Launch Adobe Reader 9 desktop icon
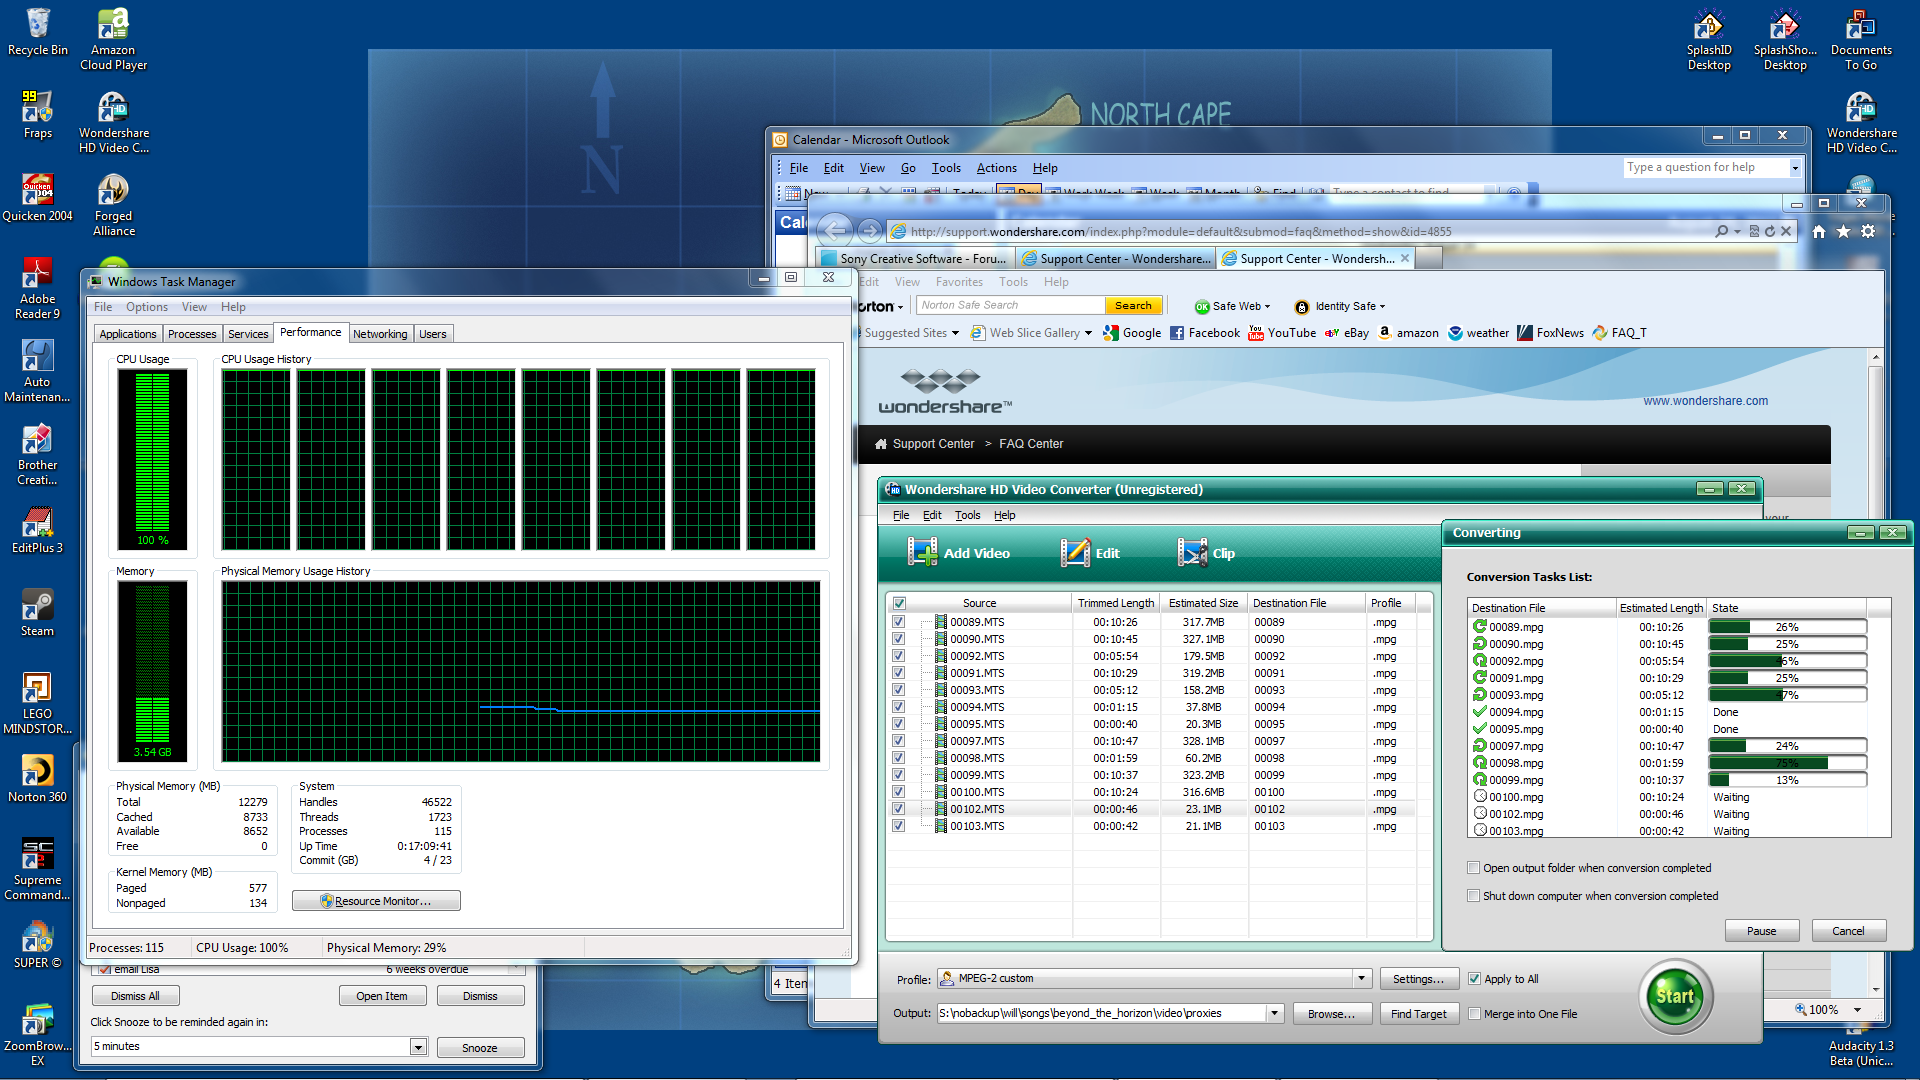 tap(38, 288)
